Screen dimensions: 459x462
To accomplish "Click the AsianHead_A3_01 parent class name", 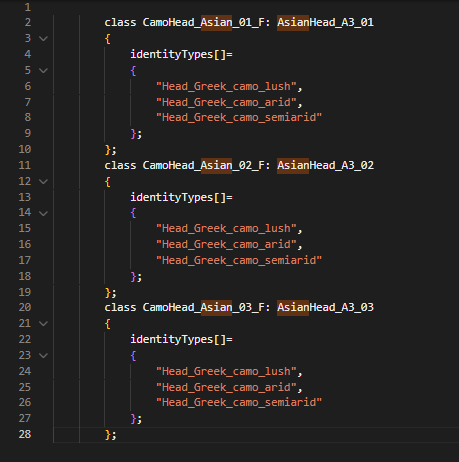I will (x=325, y=22).
